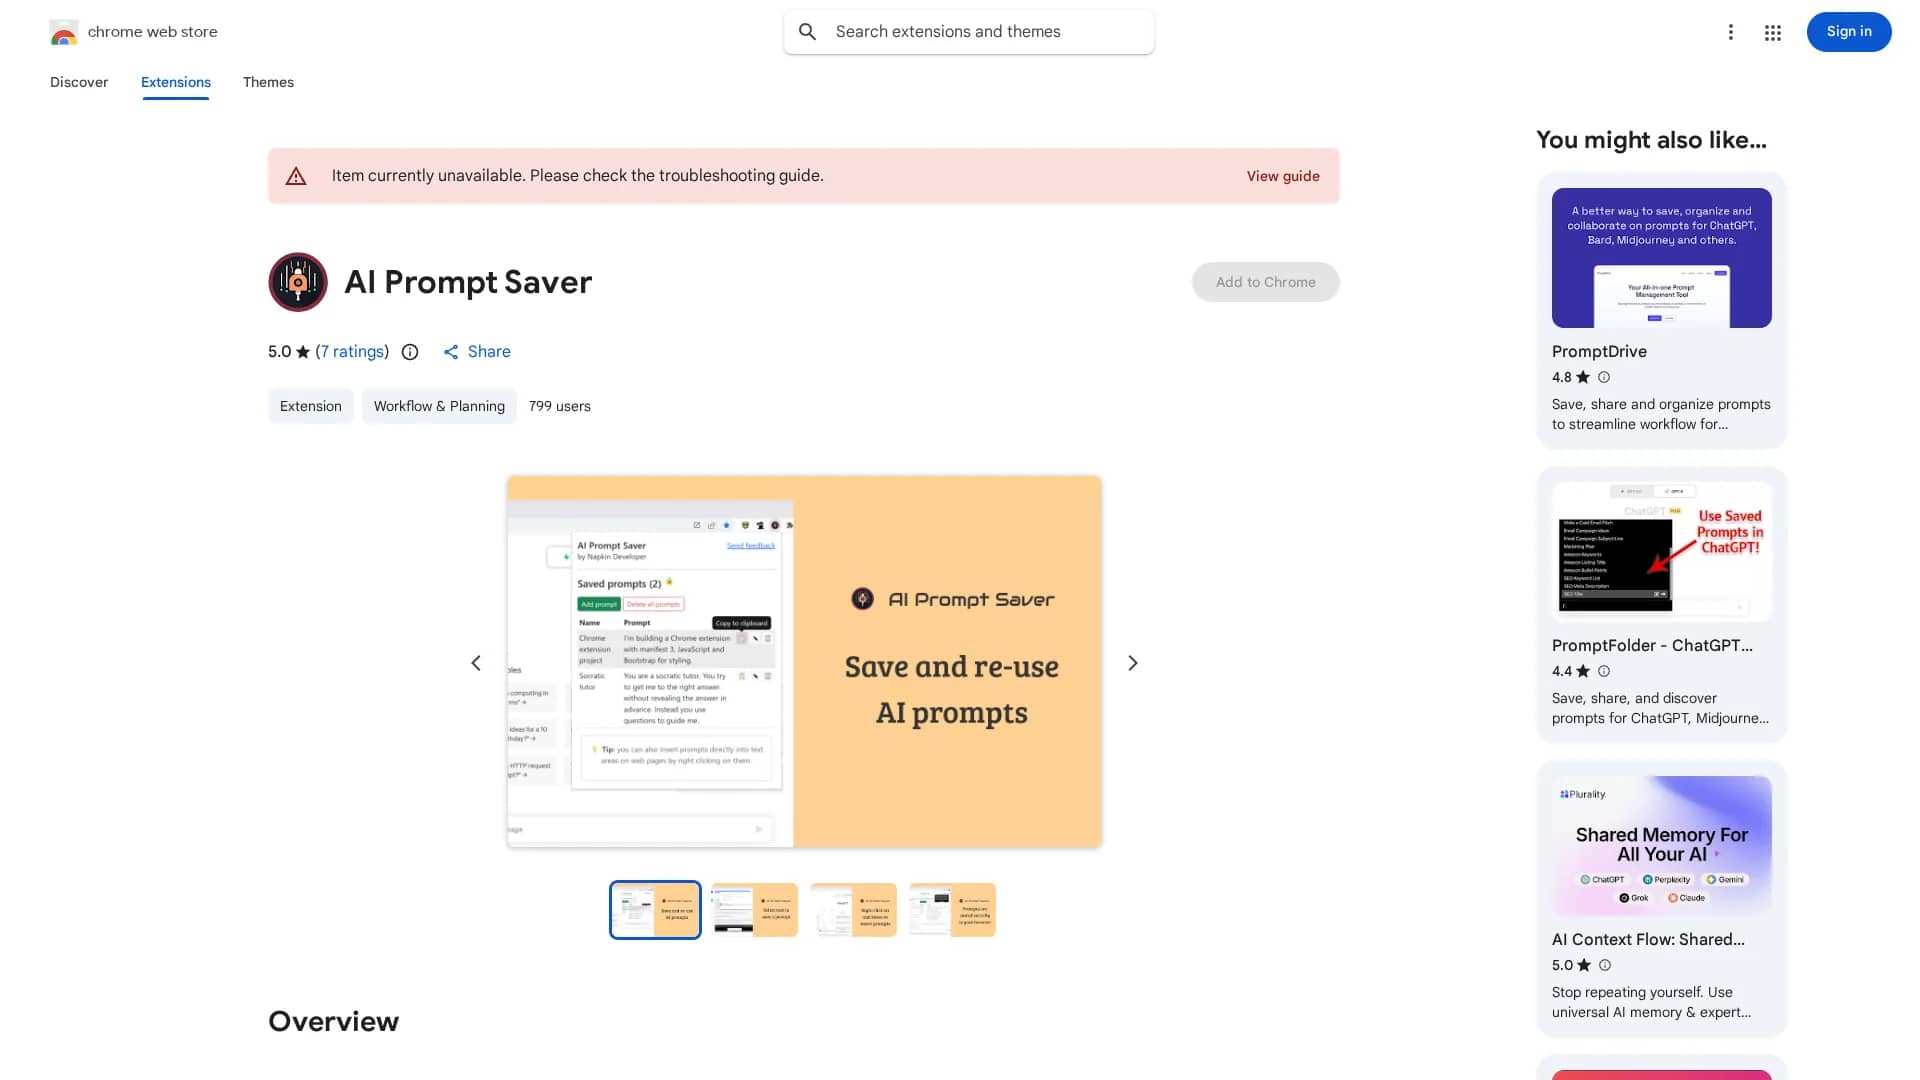Select the third screenshot thumbnail
The image size is (1920, 1080).
click(853, 910)
